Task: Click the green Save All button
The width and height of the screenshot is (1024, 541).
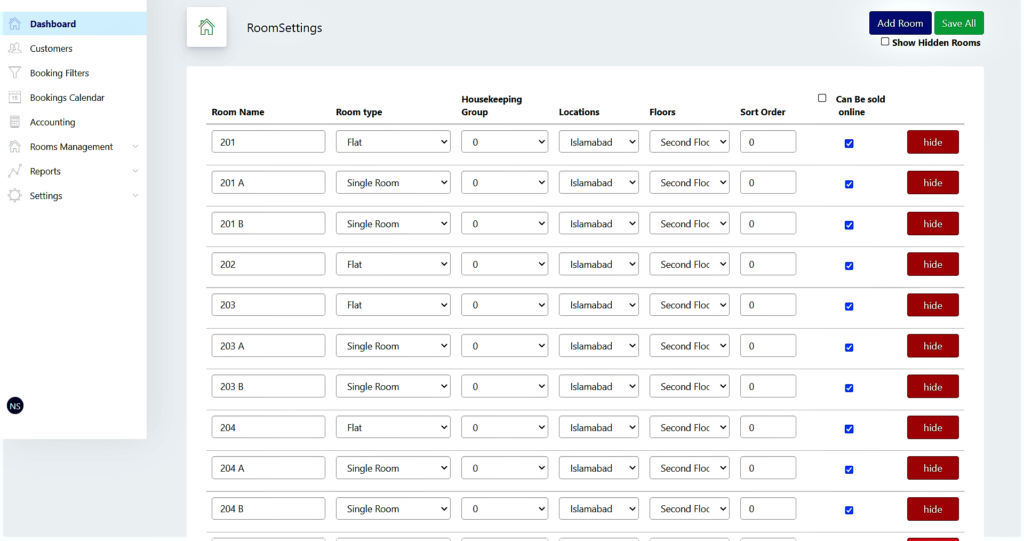Action: click(x=959, y=23)
